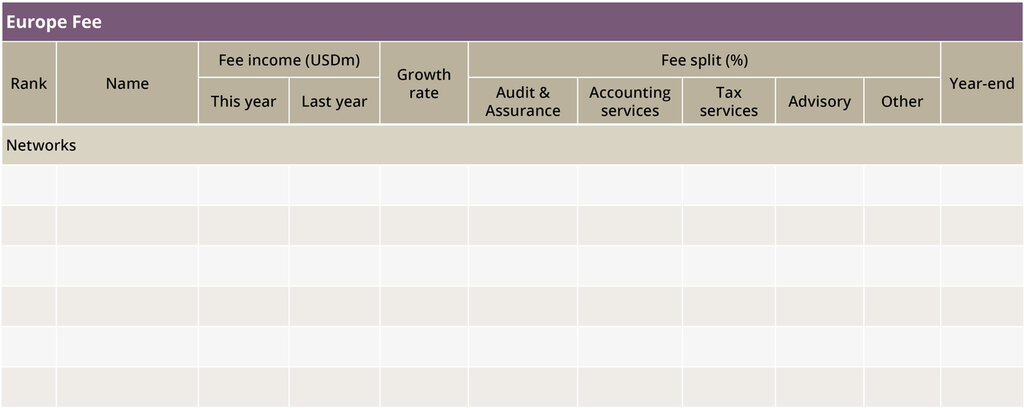The height and width of the screenshot is (408, 1024).
Task: Click first empty Name cell under Networks
Action: [x=127, y=185]
